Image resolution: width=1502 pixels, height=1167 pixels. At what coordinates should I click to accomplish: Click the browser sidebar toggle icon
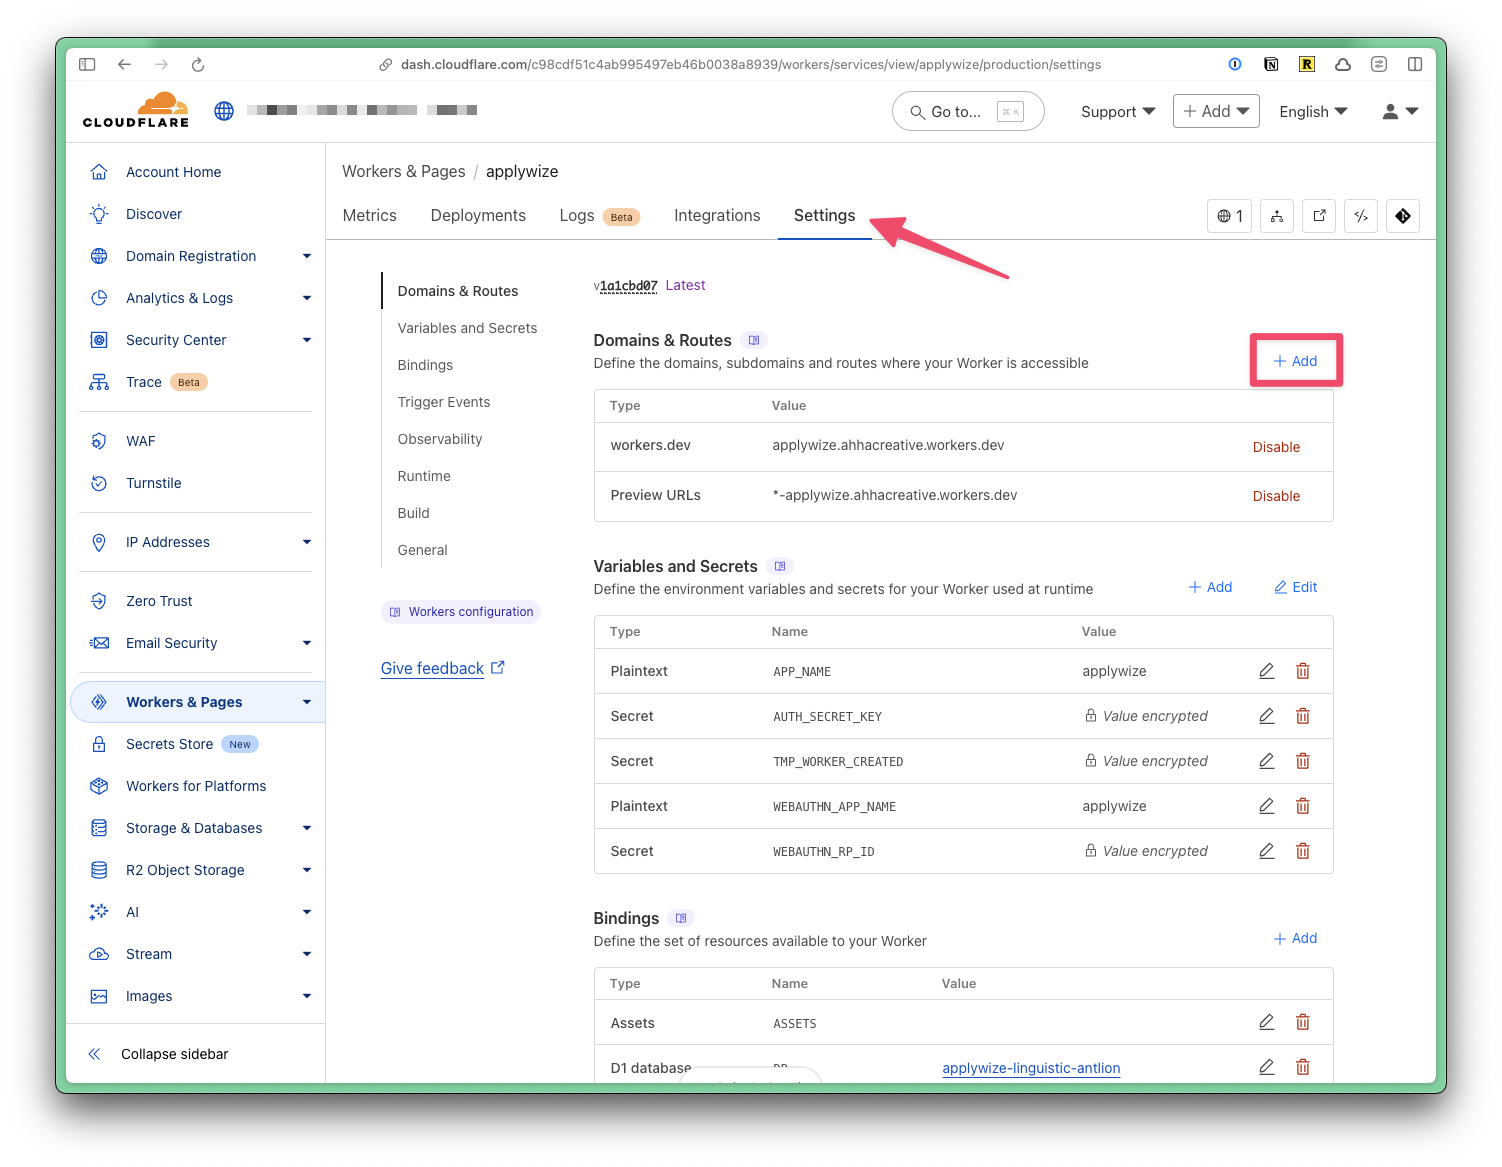coord(87,64)
